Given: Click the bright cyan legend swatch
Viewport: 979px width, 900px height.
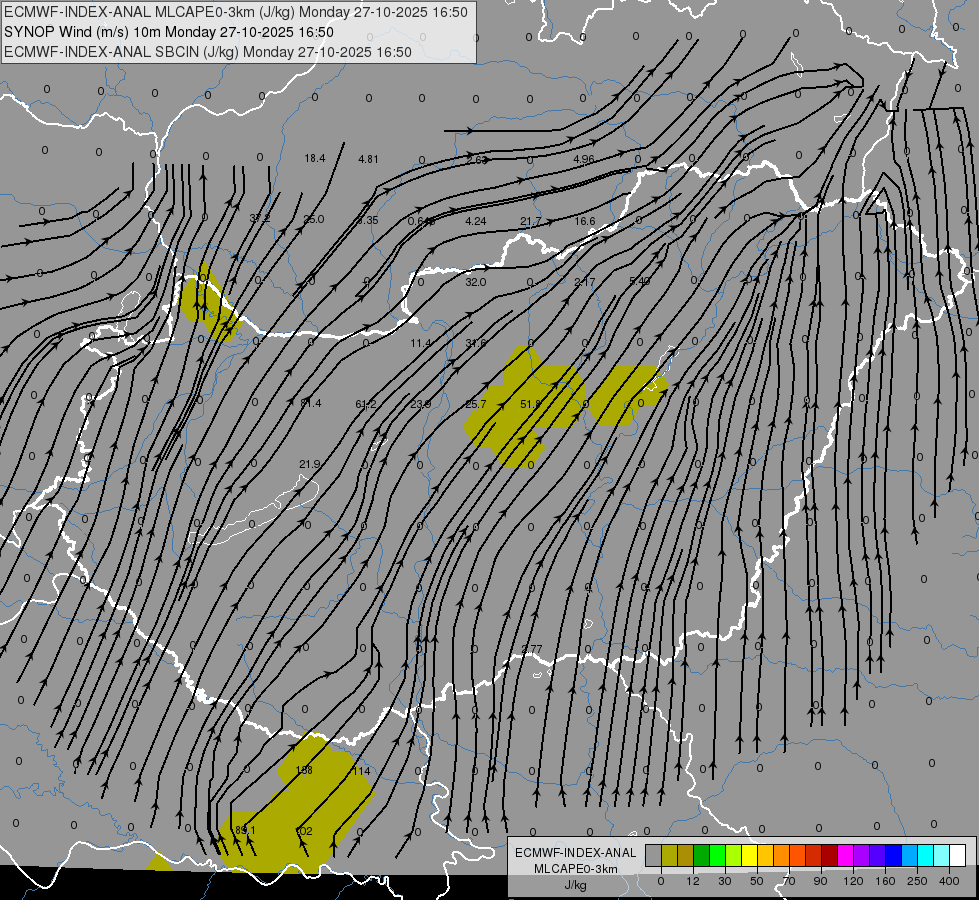Looking at the screenshot, I should tap(926, 855).
